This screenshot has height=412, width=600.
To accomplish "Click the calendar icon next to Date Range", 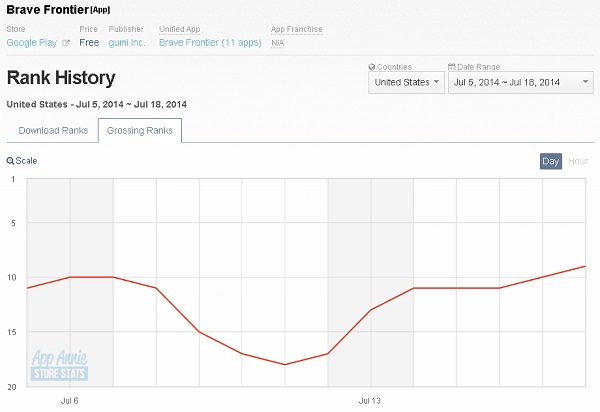I will pos(452,67).
